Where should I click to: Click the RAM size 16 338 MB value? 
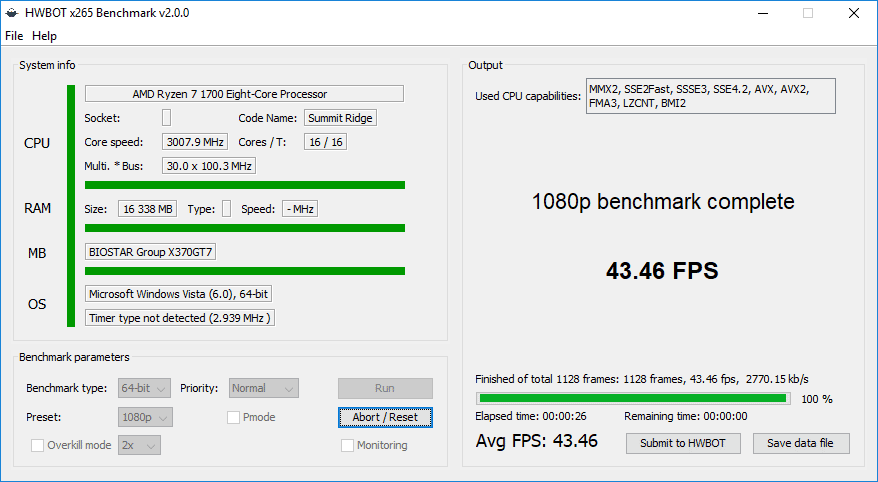click(148, 209)
